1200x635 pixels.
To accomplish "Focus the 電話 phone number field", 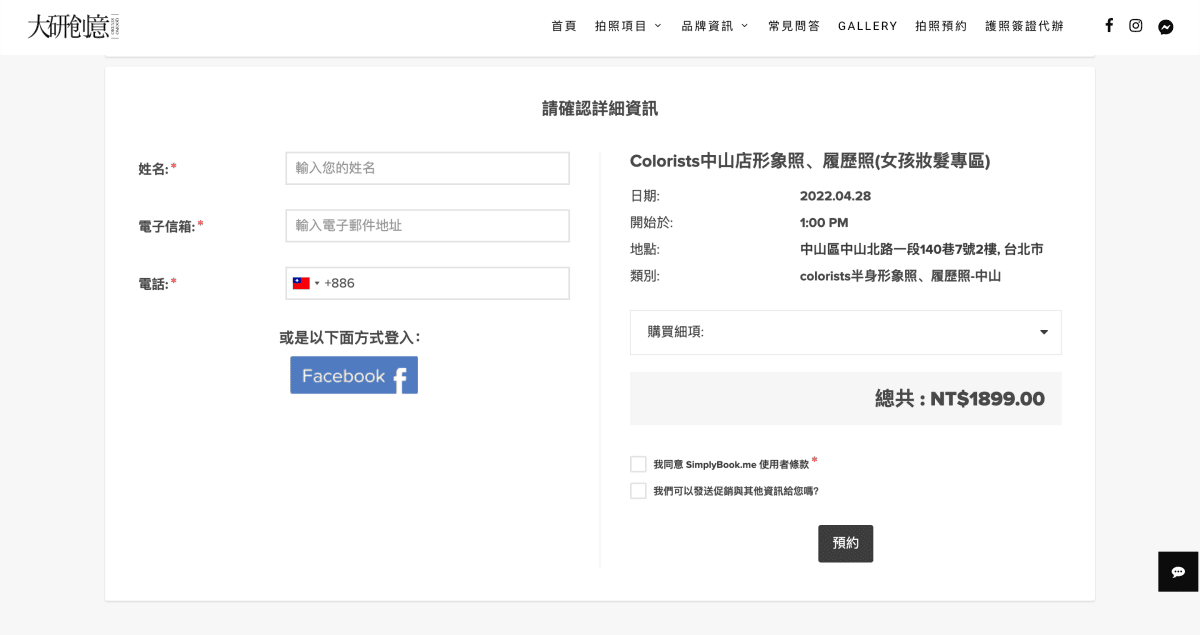I will [428, 283].
